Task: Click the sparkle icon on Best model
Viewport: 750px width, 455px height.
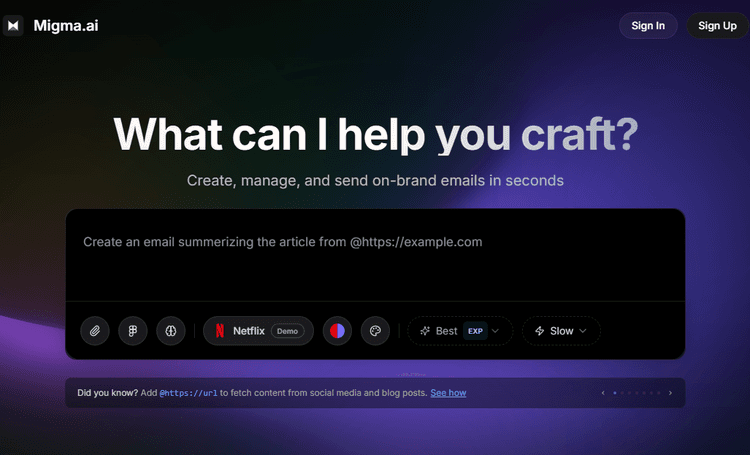Action: click(x=425, y=331)
